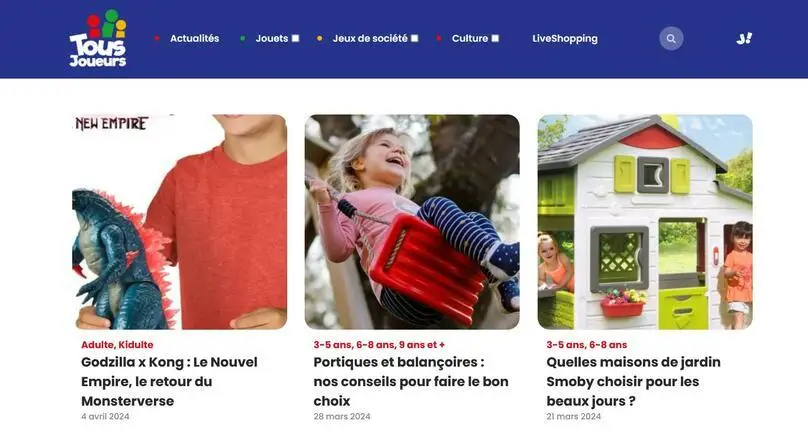Open the Actualités menu item
The image size is (808, 441).
(194, 39)
